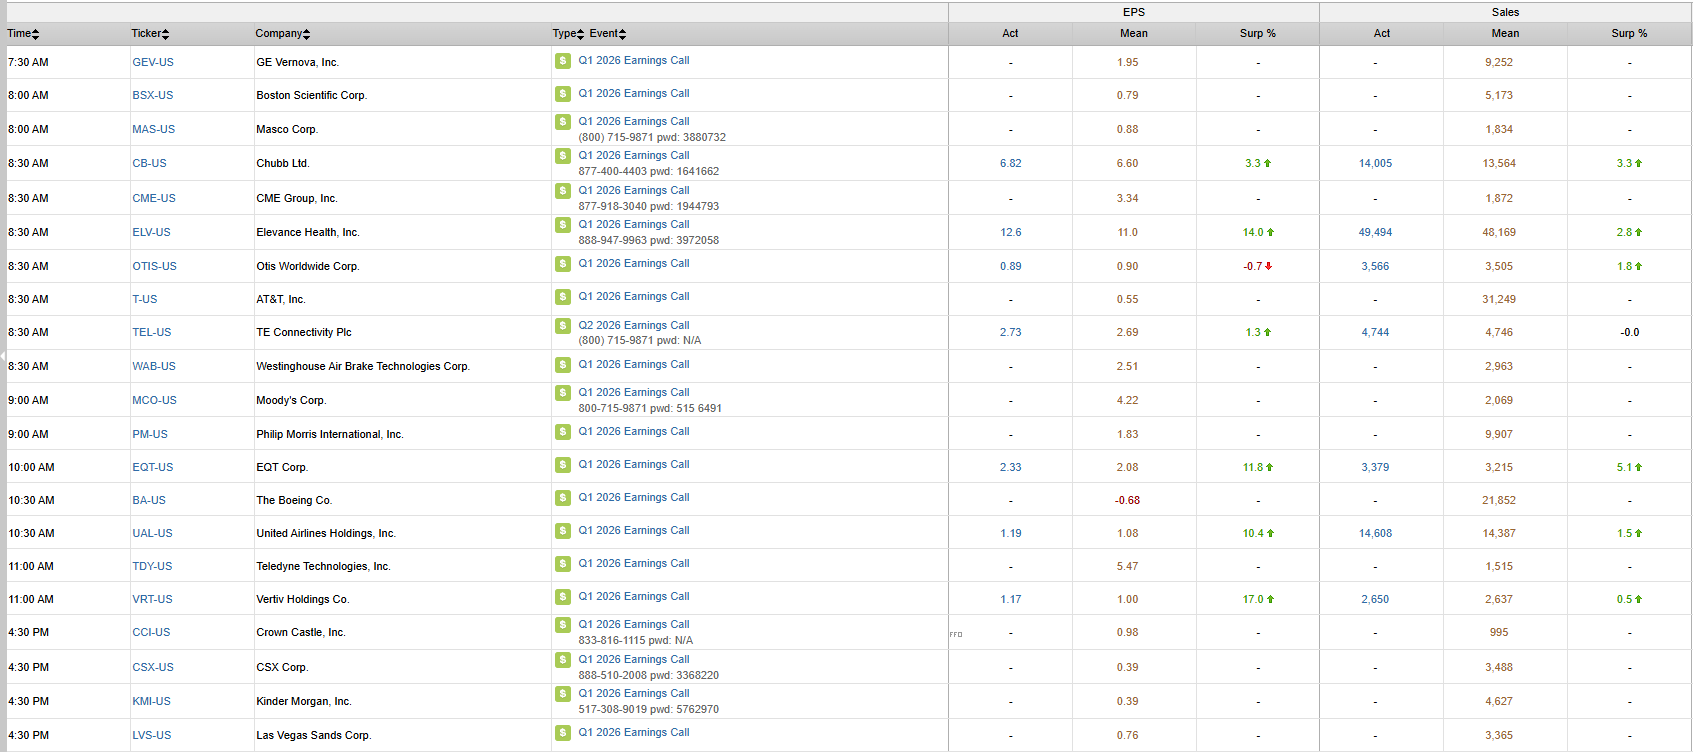Click the green dollar icon beside Chubb's call
The width and height of the screenshot is (1693, 752).
563,156
